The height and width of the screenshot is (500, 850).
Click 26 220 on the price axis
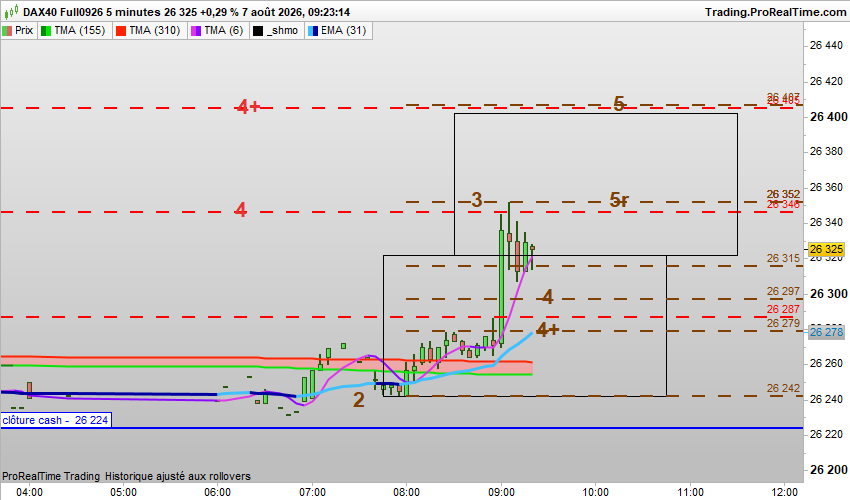pyautogui.click(x=826, y=434)
